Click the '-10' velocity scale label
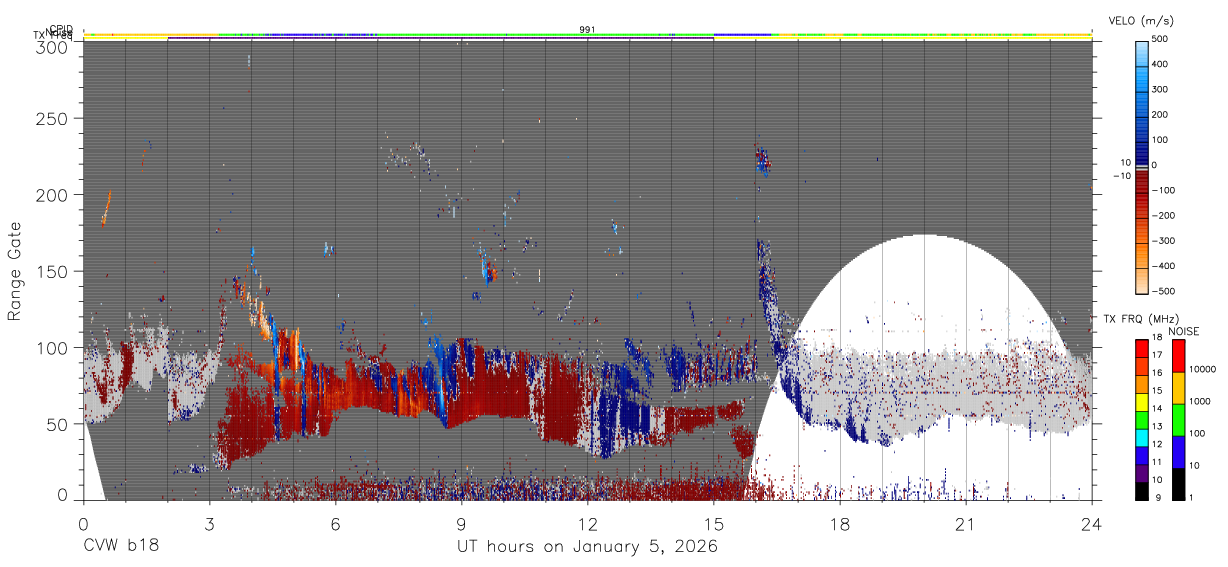Image resolution: width=1228 pixels, height=567 pixels. (1122, 176)
